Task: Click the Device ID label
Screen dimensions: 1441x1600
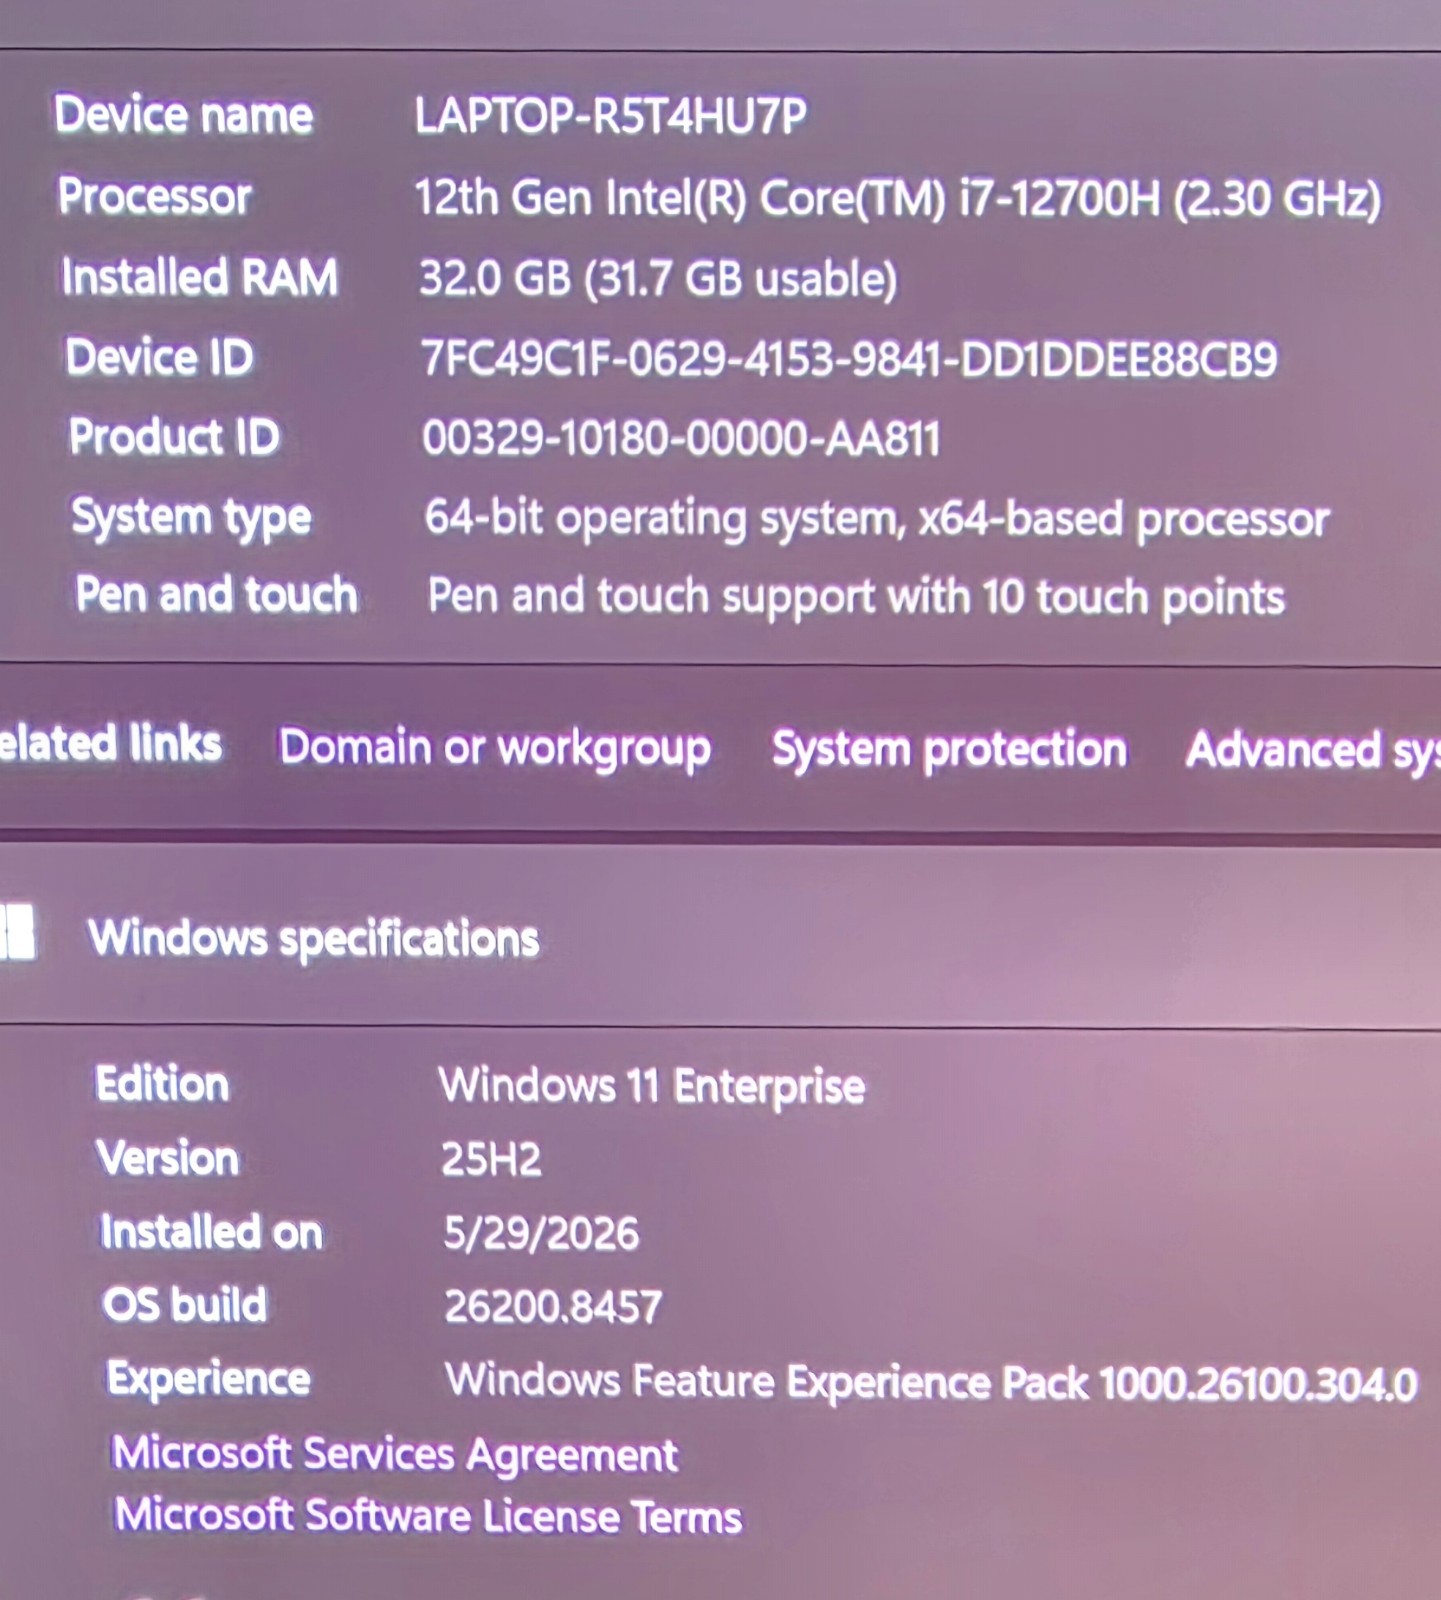Action: (160, 356)
